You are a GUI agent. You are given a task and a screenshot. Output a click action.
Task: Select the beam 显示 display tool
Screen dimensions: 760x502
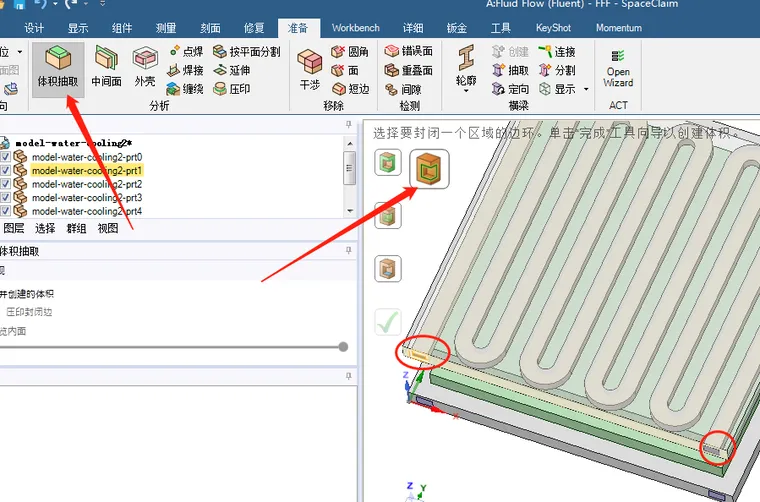557,89
